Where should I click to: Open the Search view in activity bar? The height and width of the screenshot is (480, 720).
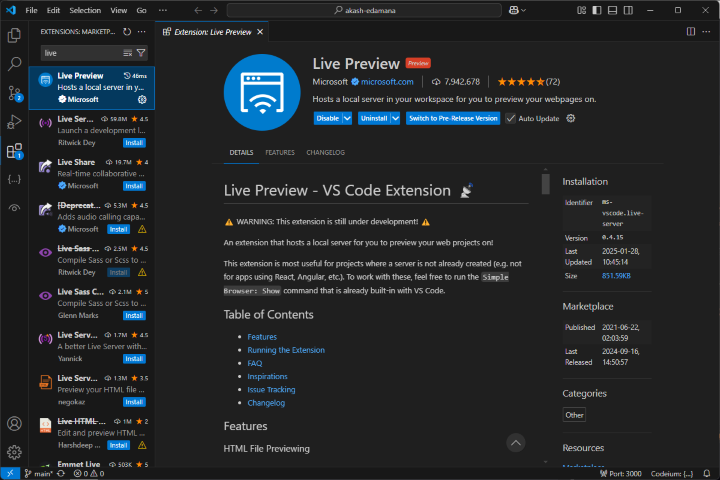[14, 64]
